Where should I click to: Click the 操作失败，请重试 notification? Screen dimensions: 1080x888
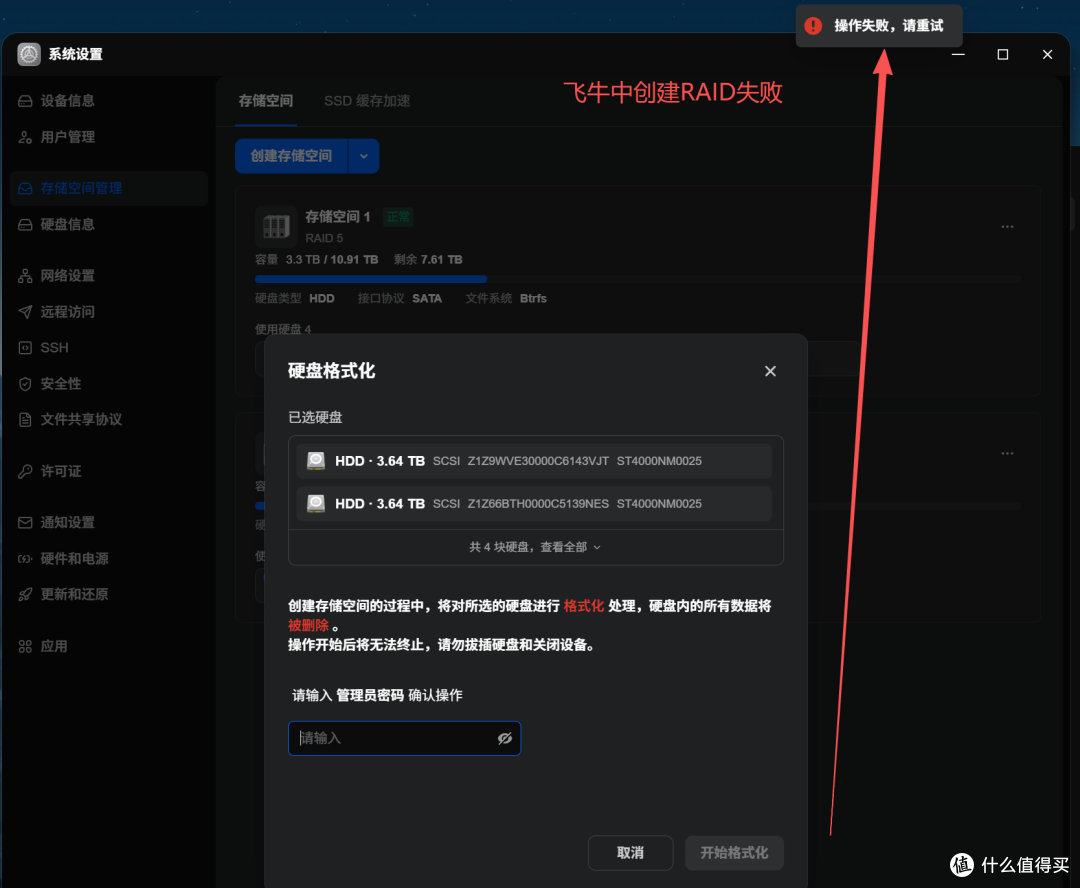click(x=879, y=26)
